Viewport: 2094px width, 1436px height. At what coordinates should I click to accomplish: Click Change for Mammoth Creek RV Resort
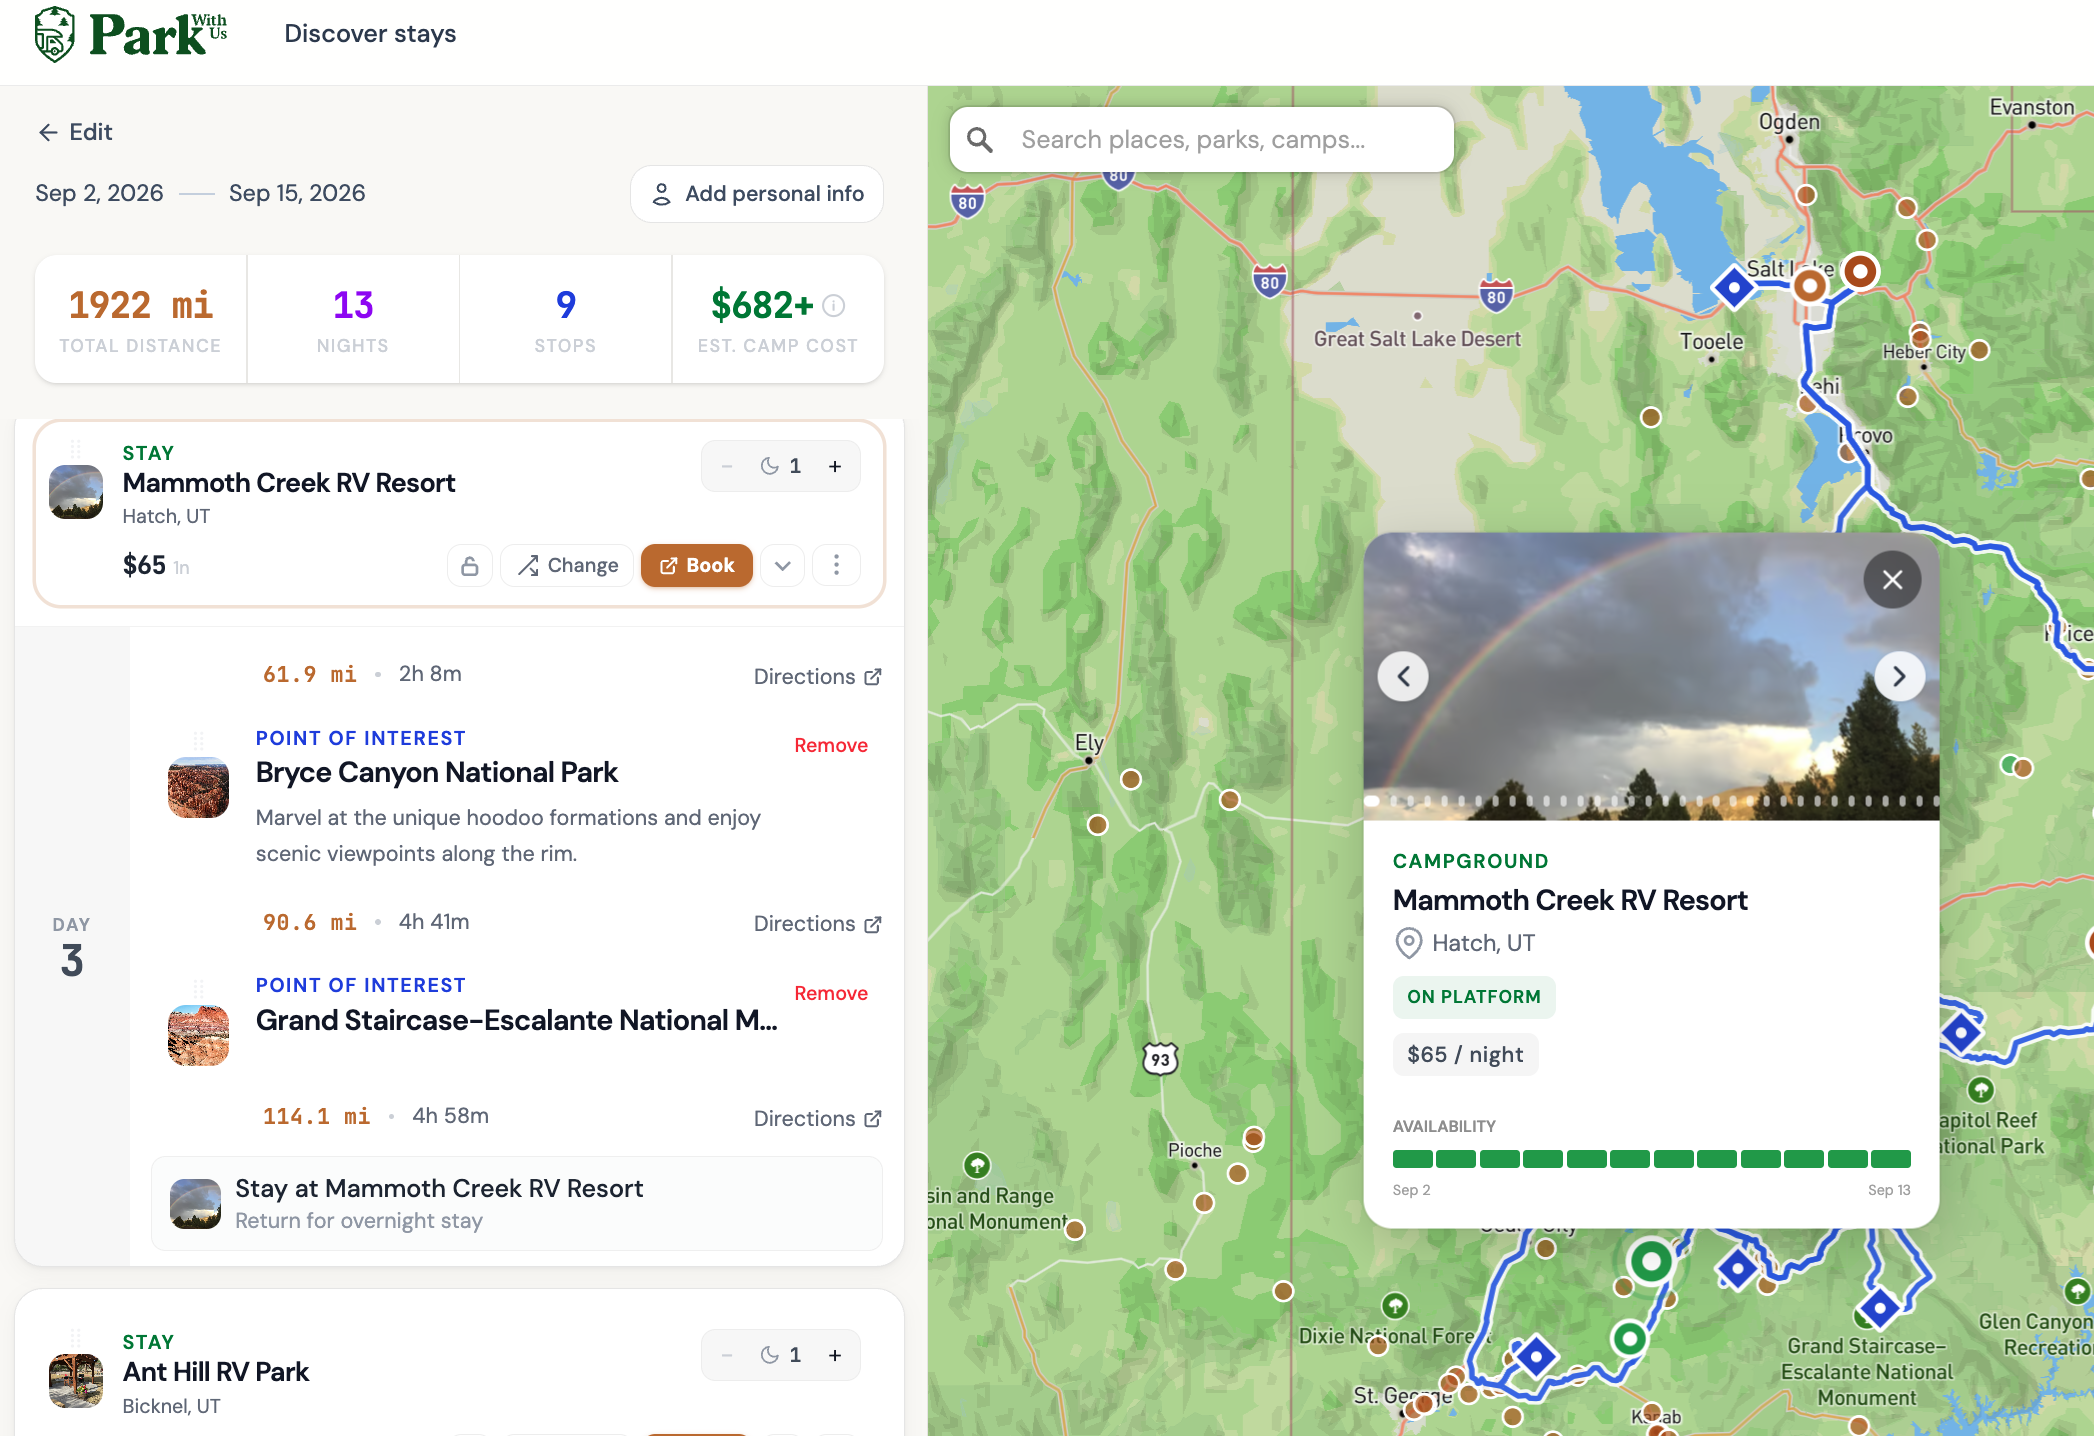point(567,566)
